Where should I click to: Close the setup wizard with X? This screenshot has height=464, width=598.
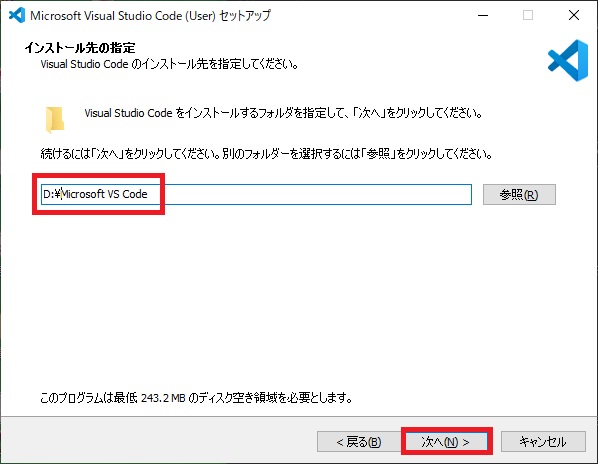coord(574,15)
